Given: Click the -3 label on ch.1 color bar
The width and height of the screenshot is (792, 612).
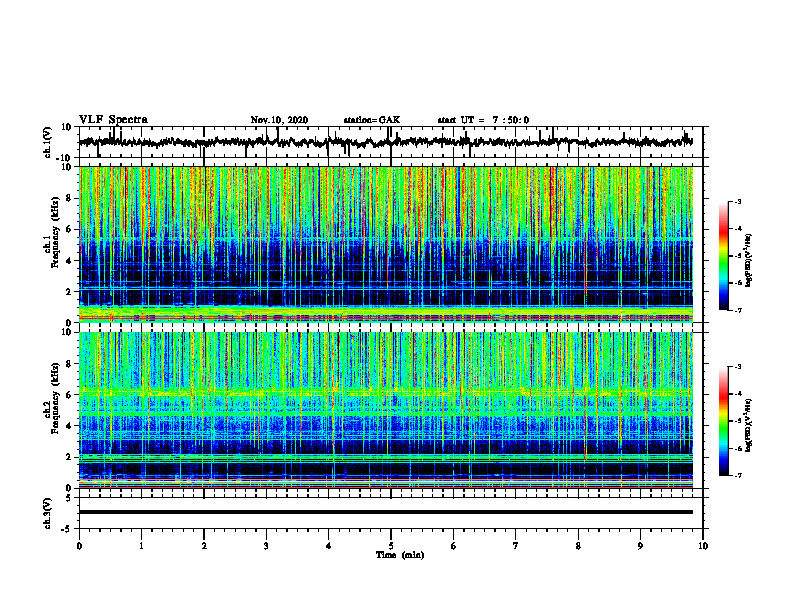Looking at the screenshot, I should (x=738, y=201).
